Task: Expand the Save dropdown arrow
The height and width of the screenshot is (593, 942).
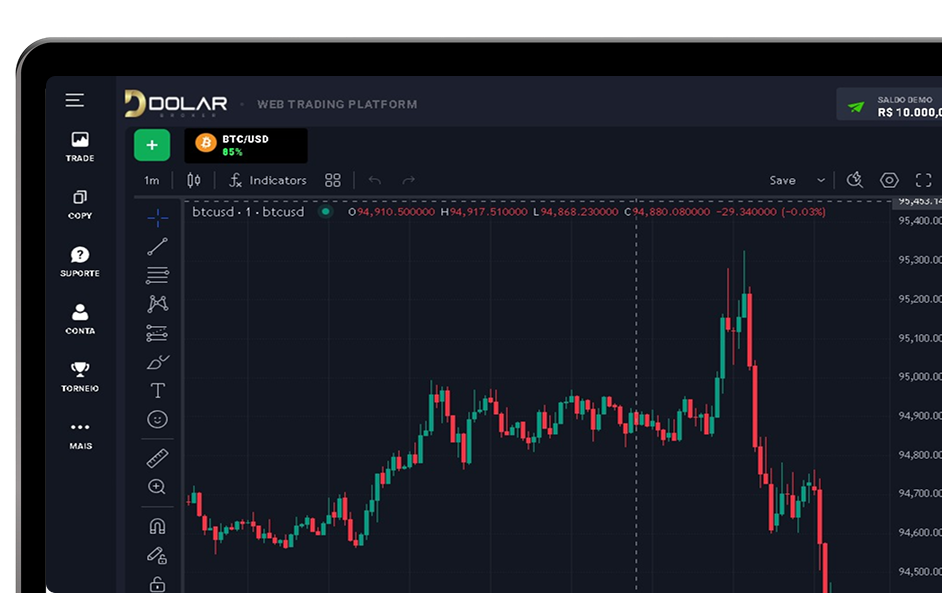Action: [821, 181]
